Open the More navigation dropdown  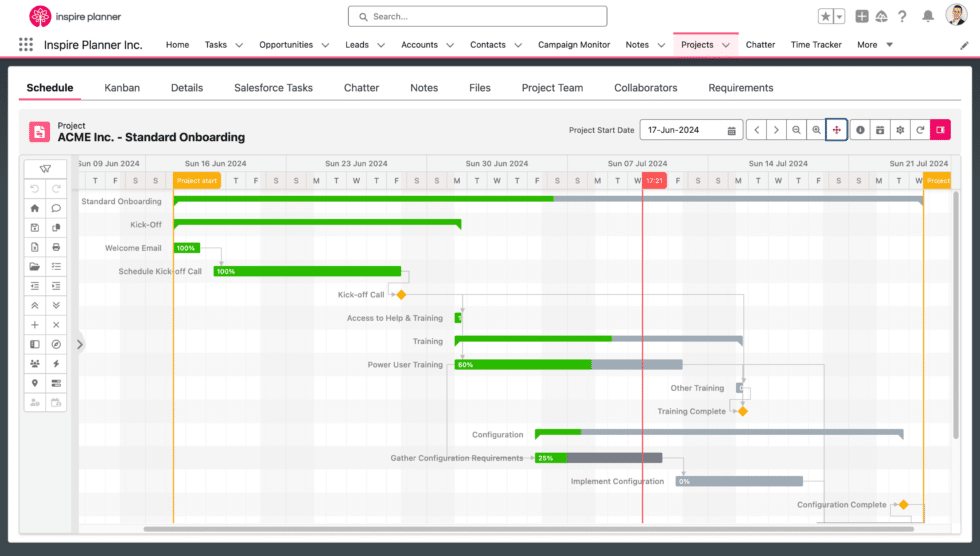tap(874, 45)
